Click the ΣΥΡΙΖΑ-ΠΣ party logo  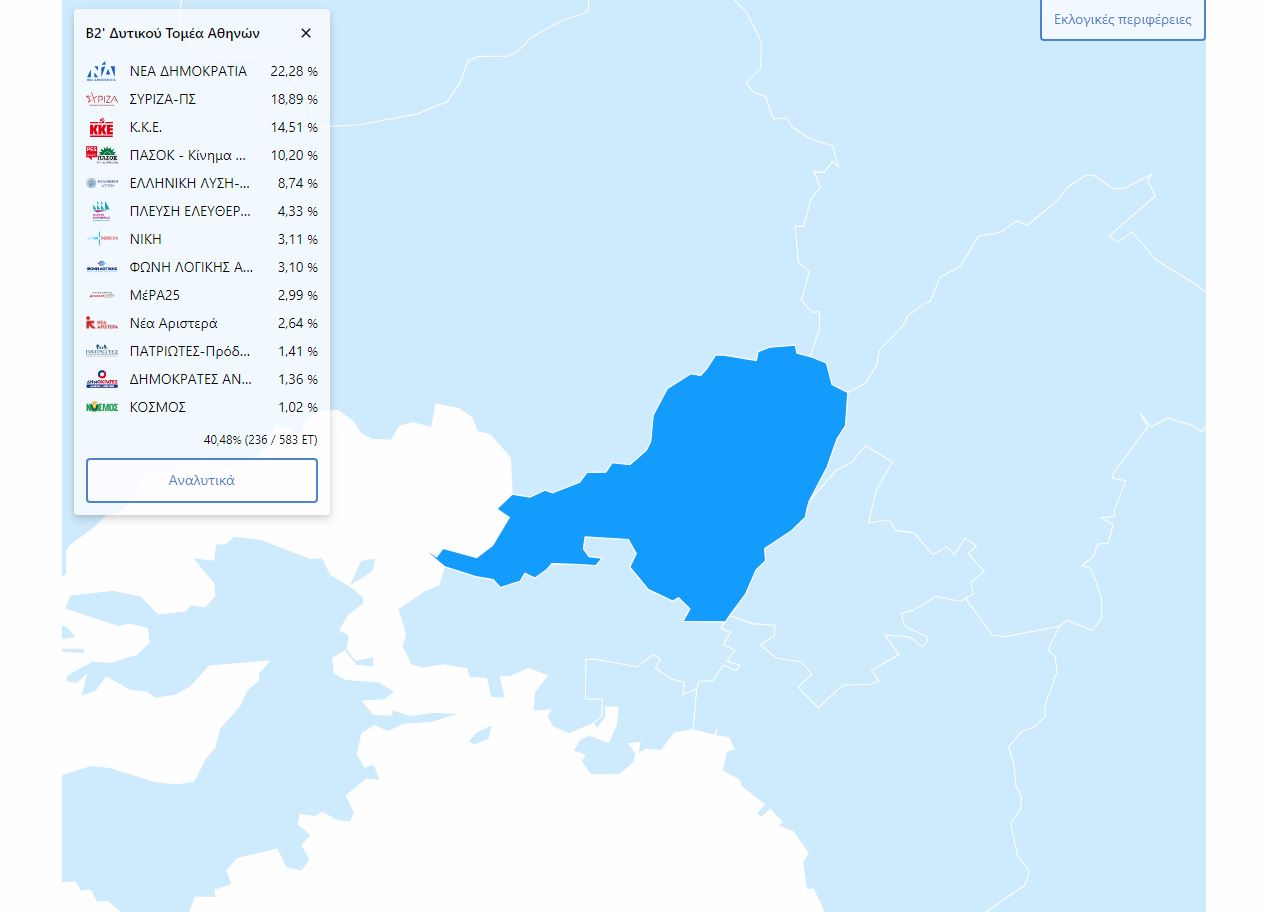click(x=102, y=100)
